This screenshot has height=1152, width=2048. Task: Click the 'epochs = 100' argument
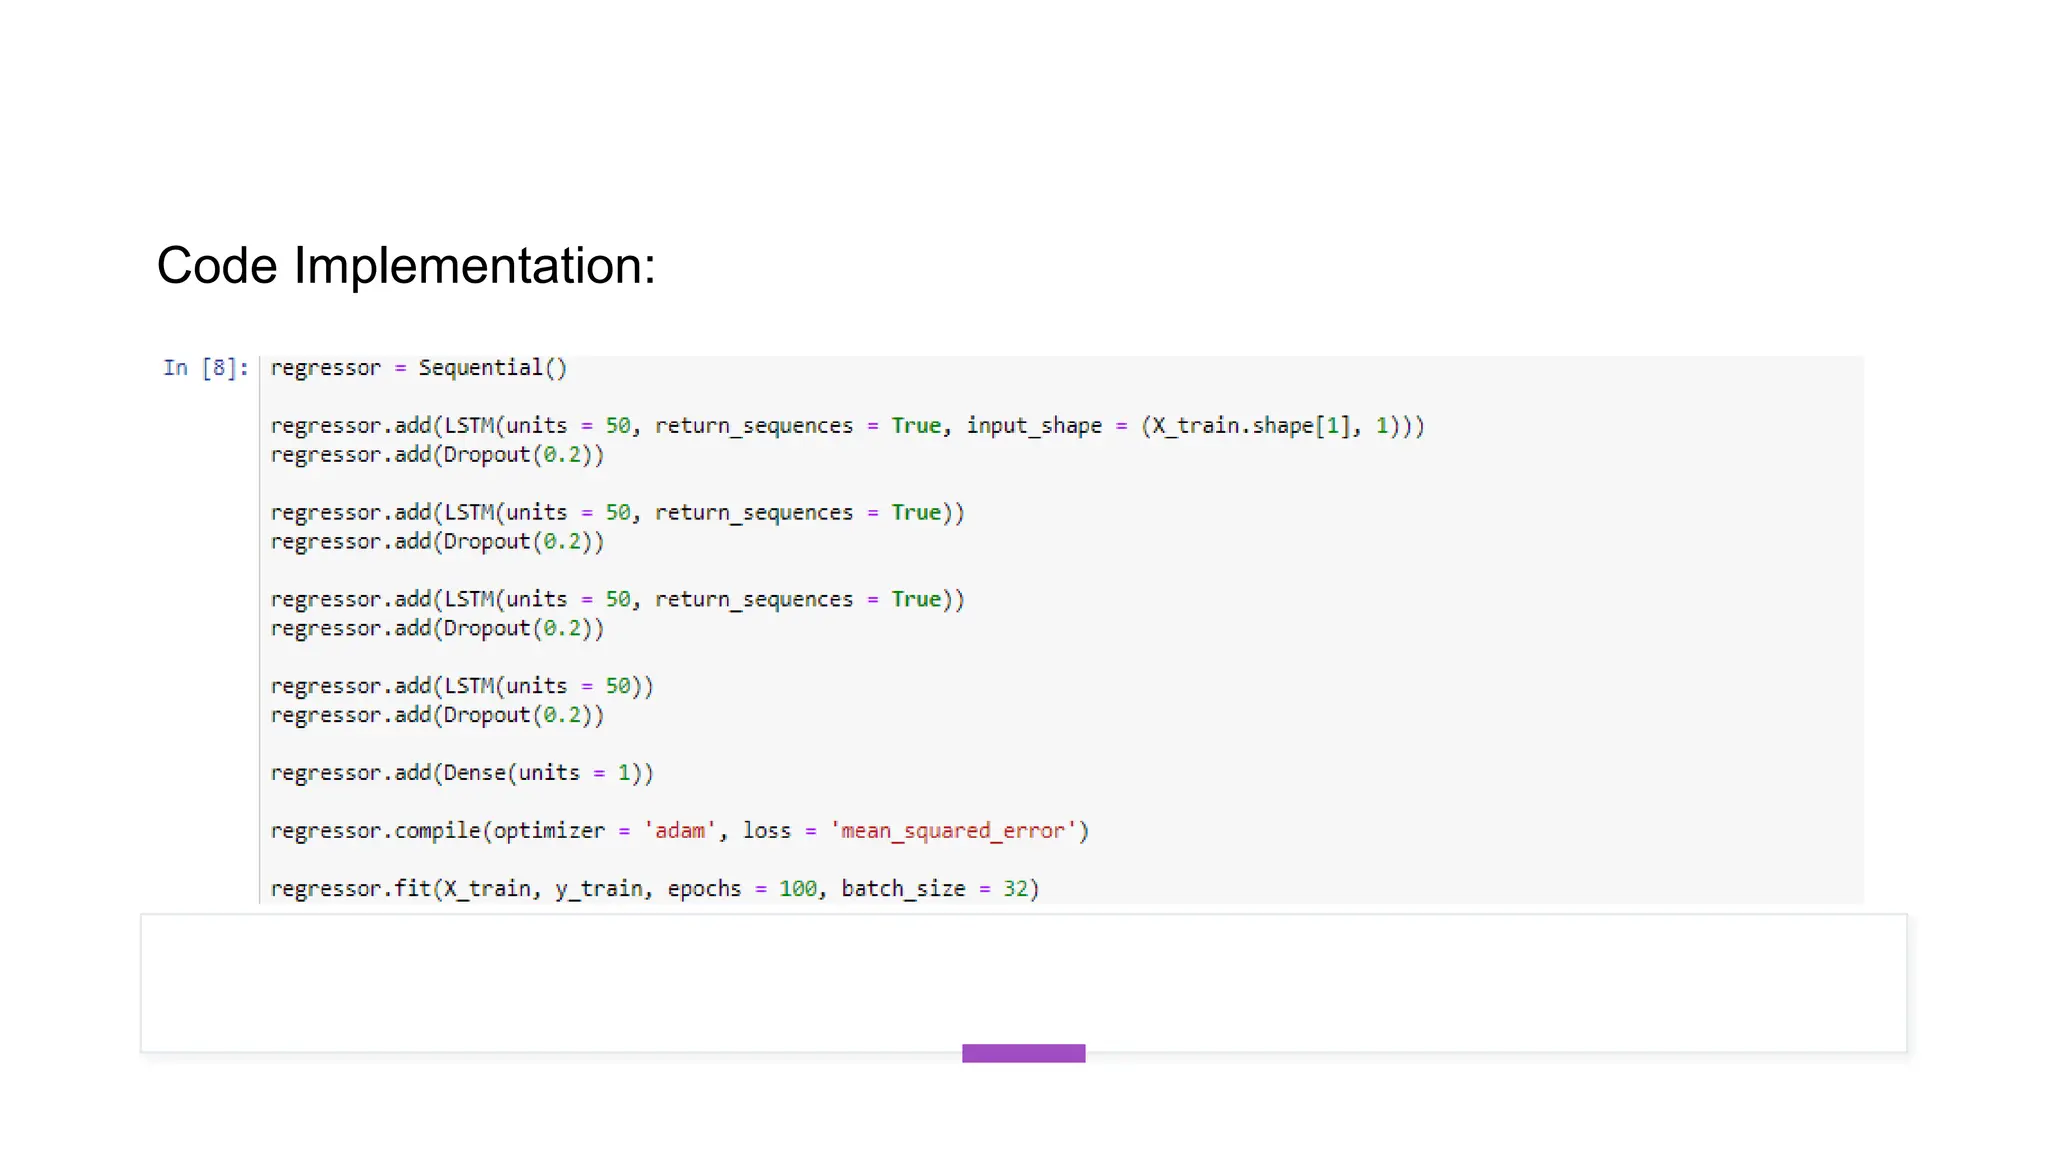741,889
